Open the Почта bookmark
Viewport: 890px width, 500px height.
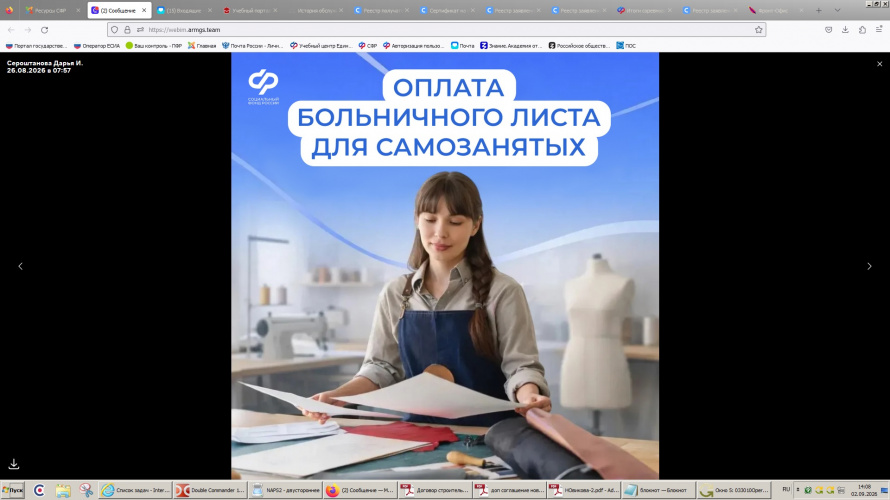[463, 45]
